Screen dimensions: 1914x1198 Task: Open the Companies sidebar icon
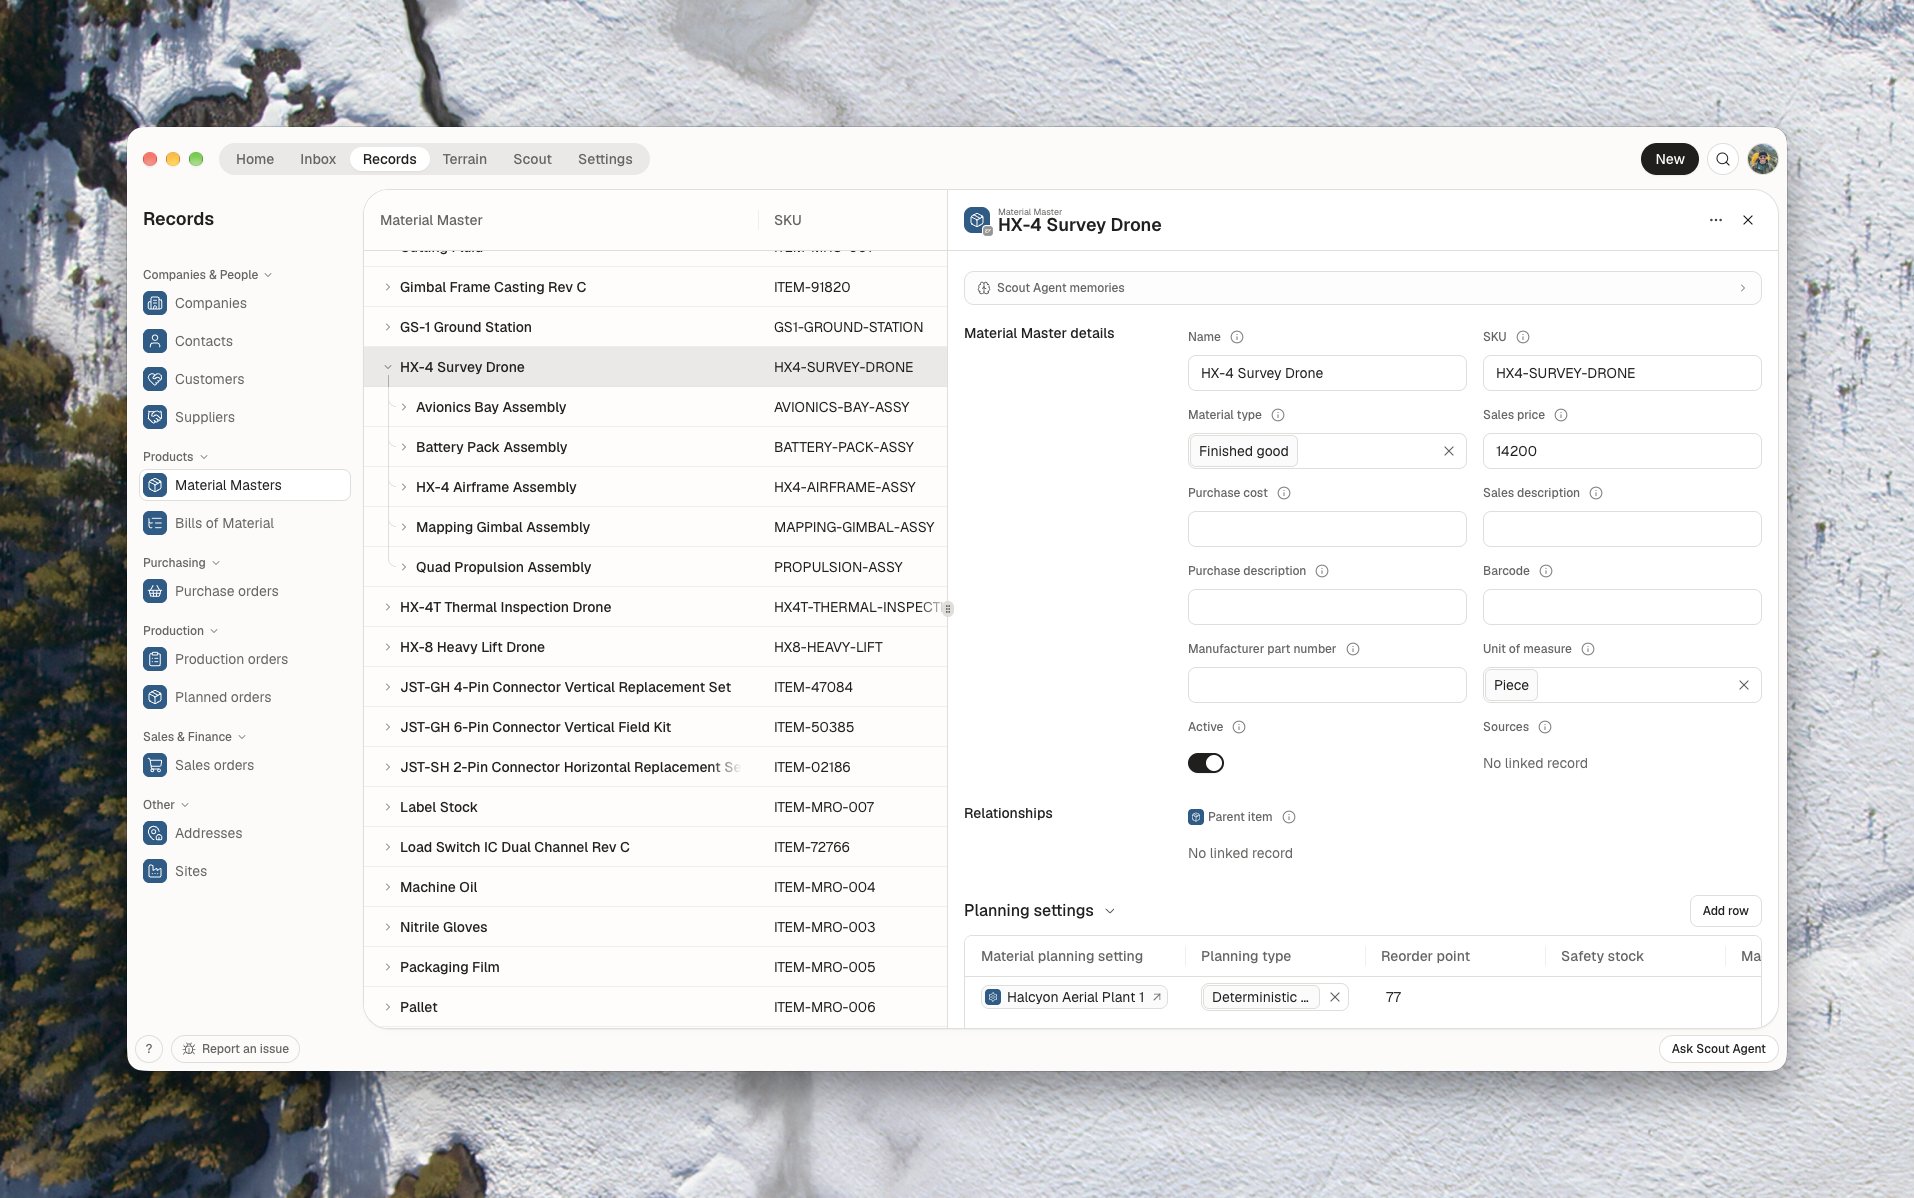tap(155, 303)
